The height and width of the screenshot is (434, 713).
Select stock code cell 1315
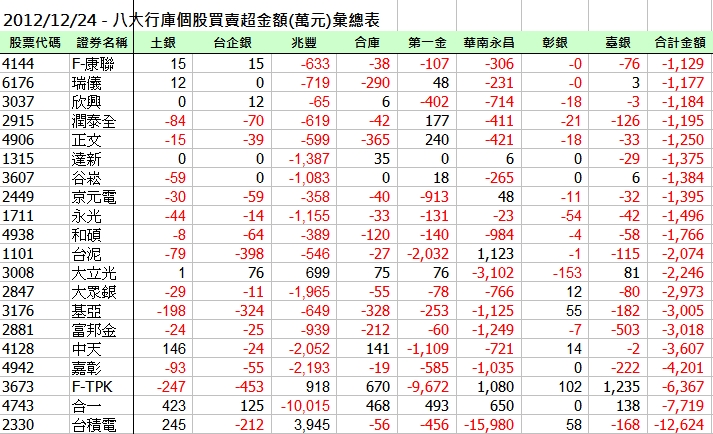[18, 159]
